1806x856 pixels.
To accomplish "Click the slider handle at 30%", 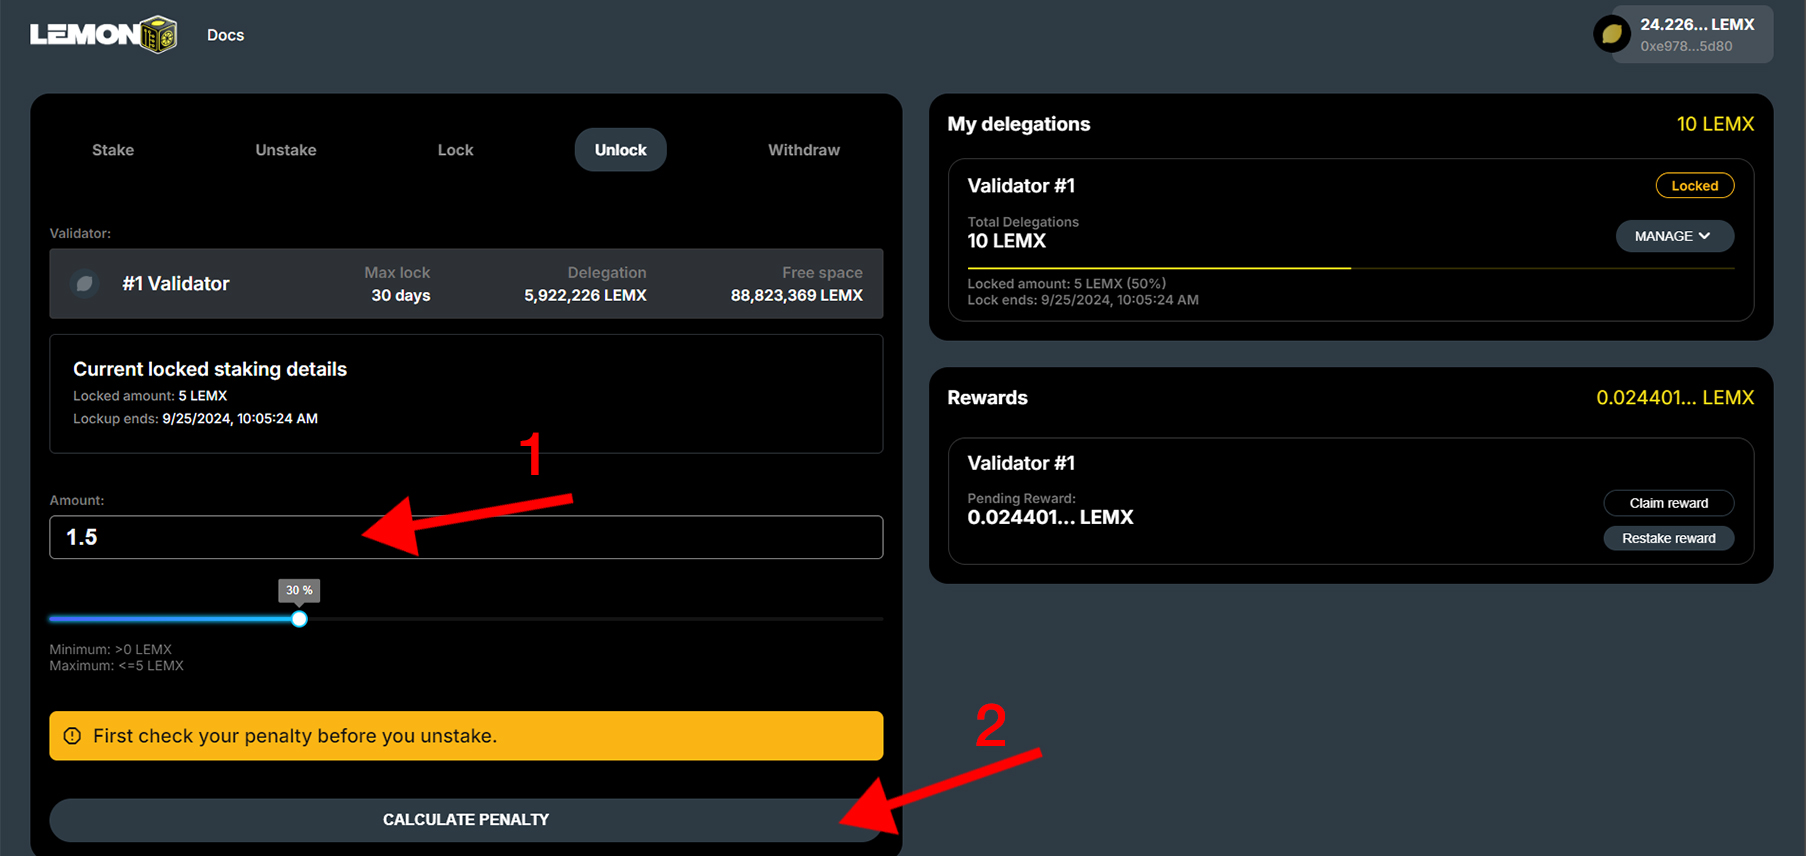I will [299, 619].
